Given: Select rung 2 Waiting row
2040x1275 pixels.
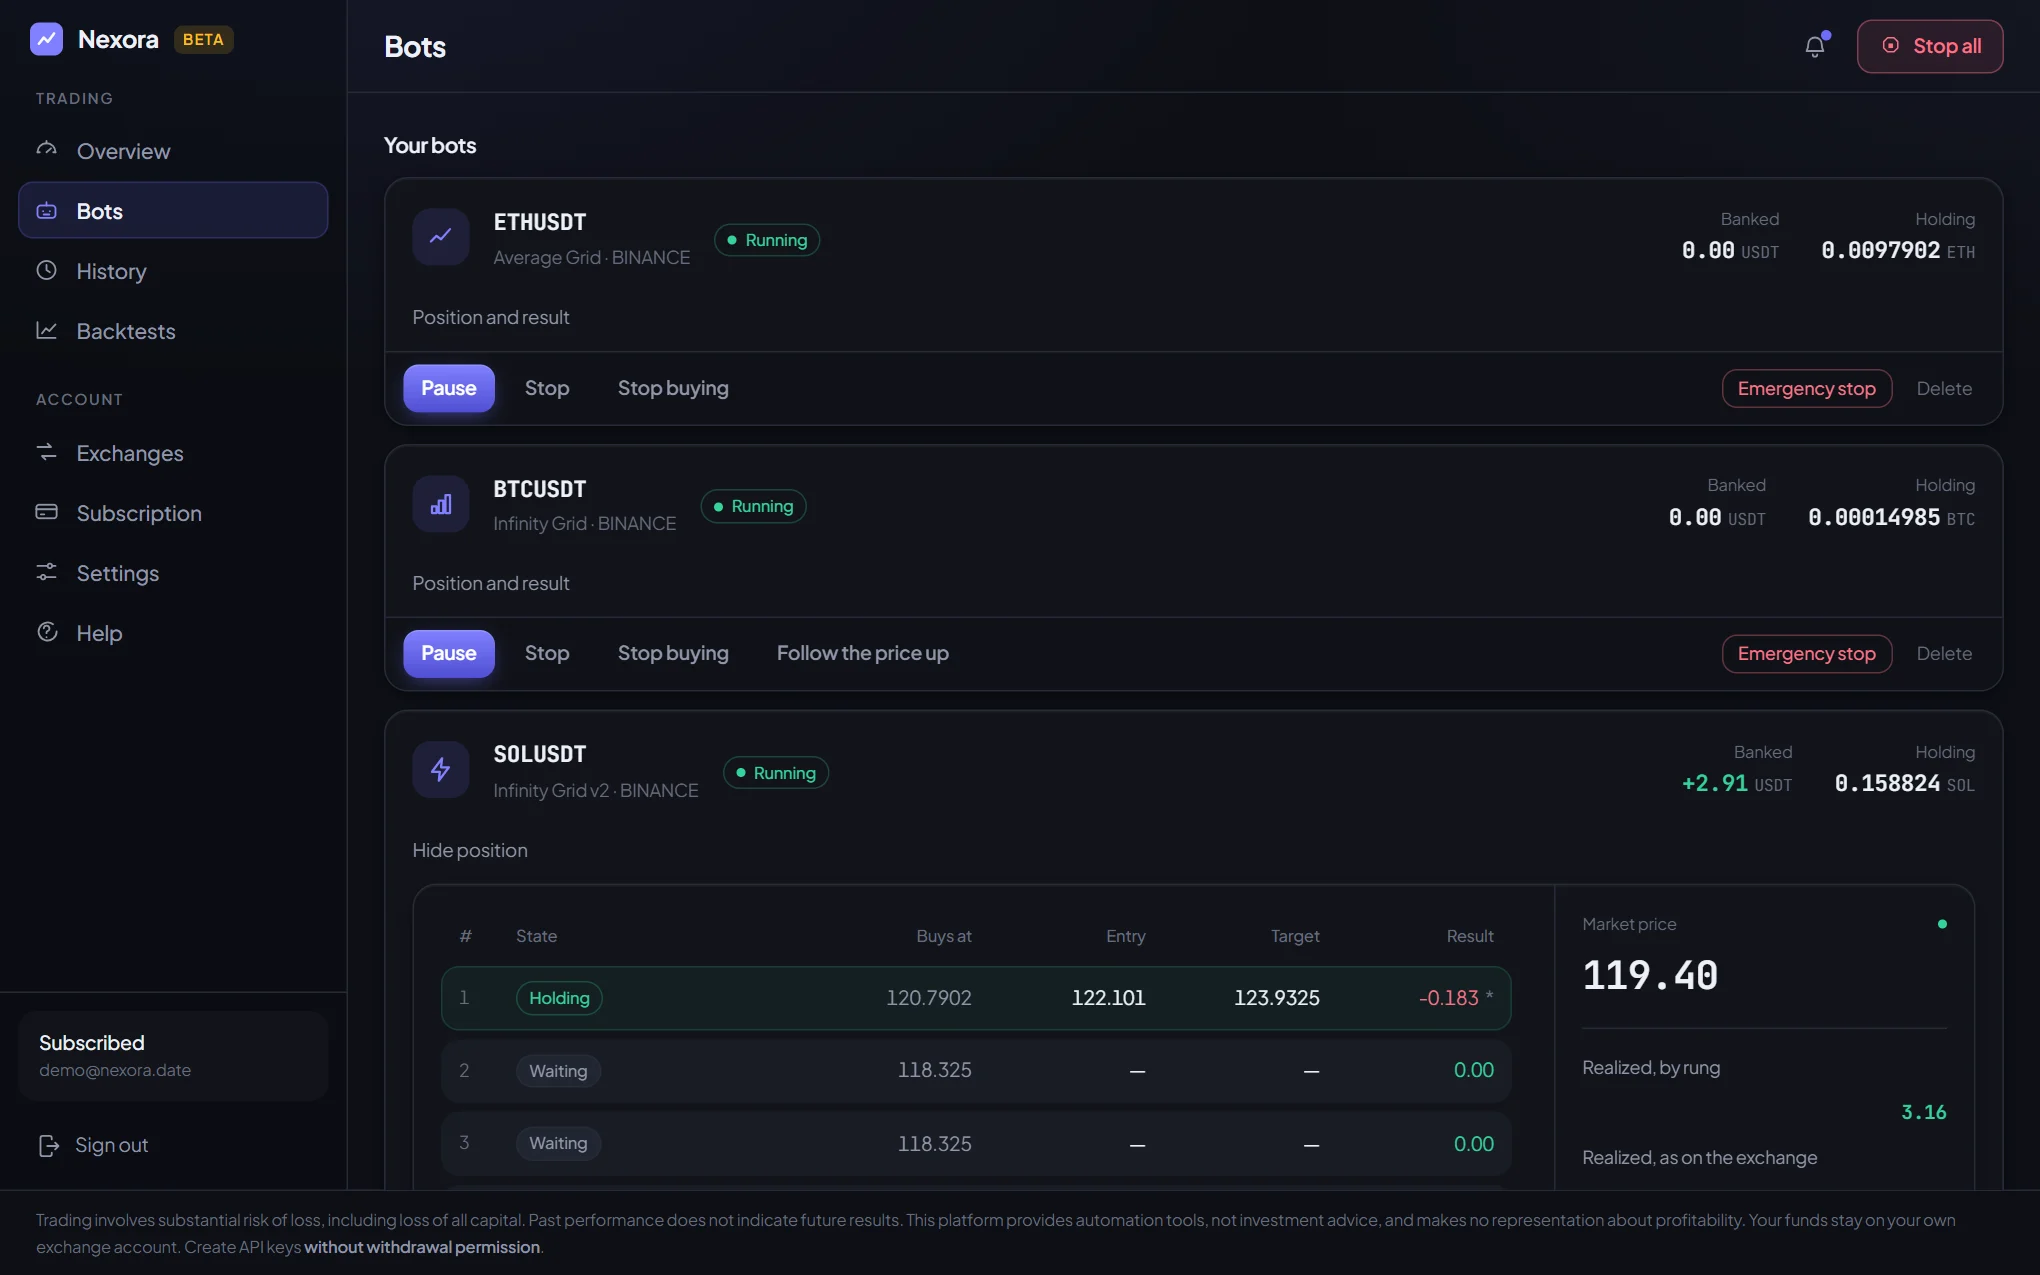Looking at the screenshot, I should coord(976,1071).
